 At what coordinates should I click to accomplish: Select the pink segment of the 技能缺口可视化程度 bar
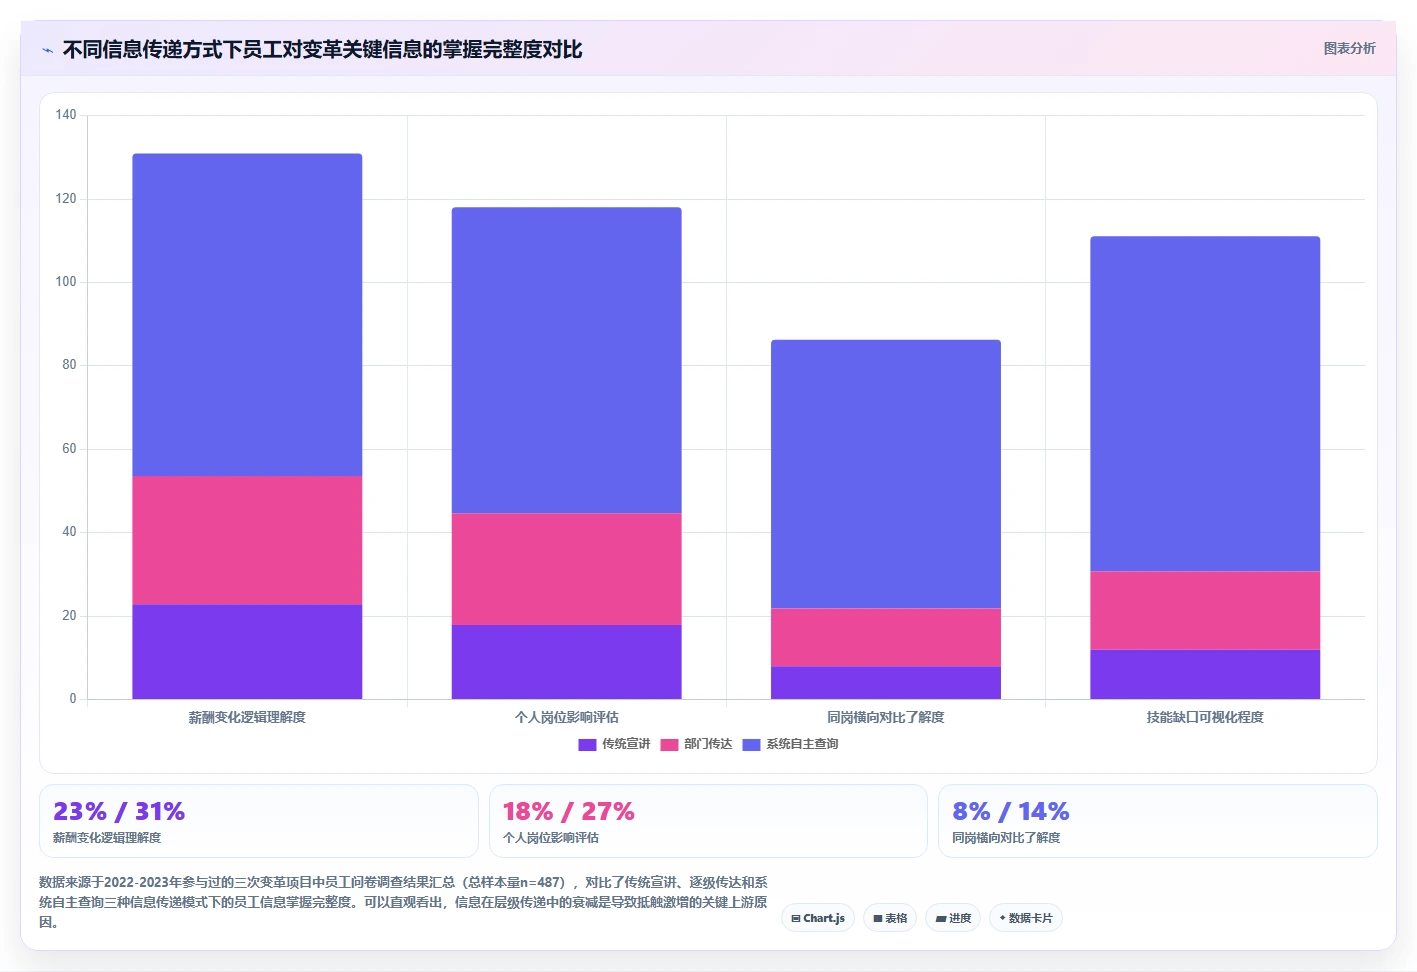pos(1205,611)
